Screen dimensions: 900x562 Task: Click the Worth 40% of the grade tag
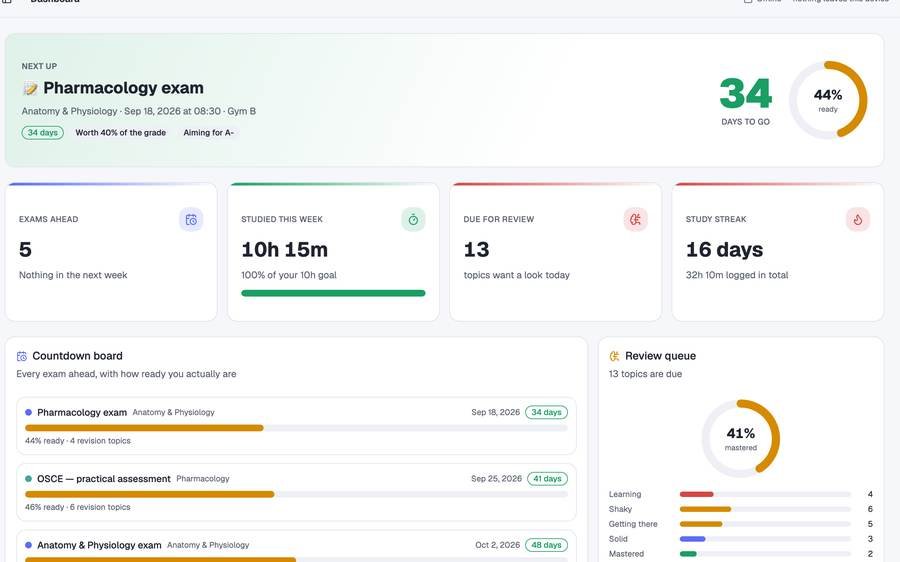(x=121, y=133)
